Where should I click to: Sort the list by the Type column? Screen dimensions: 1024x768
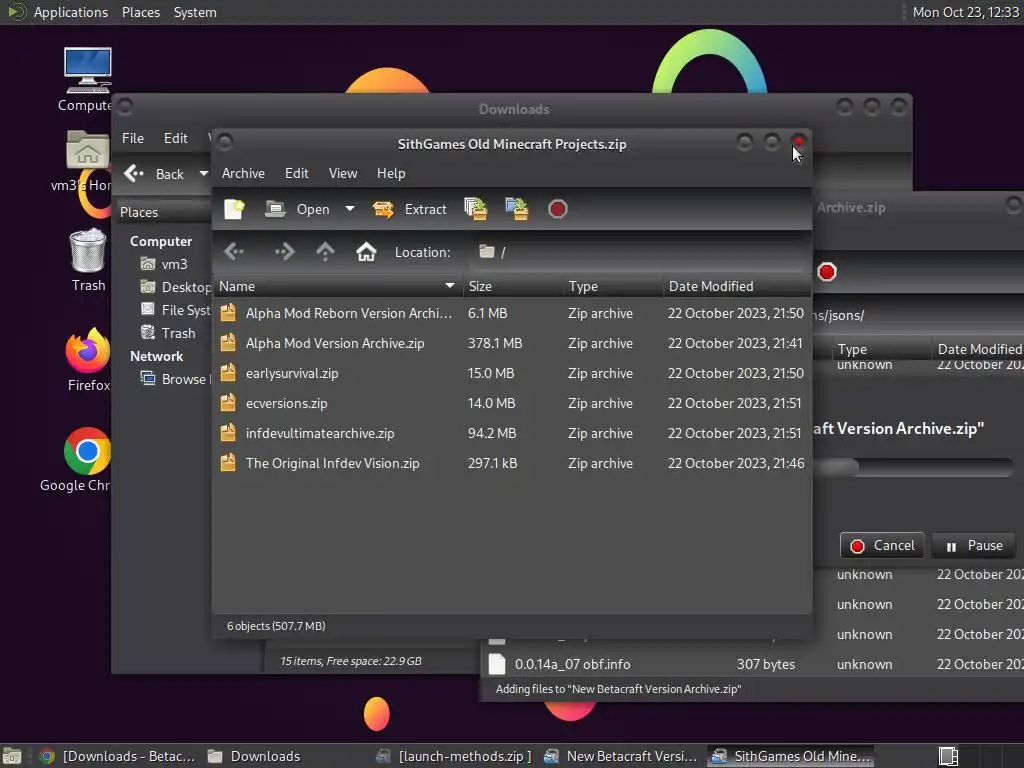point(613,286)
